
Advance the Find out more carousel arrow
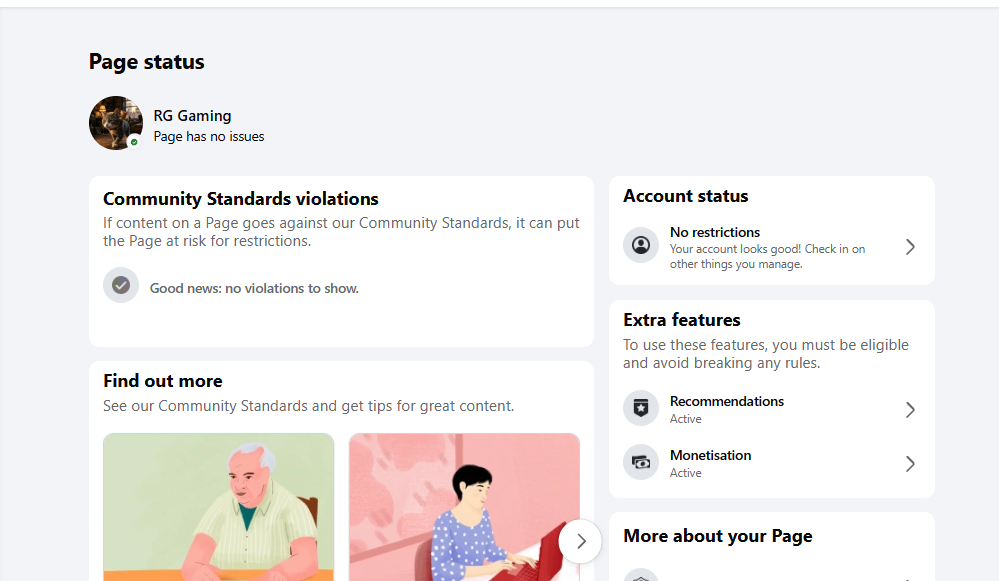point(580,542)
